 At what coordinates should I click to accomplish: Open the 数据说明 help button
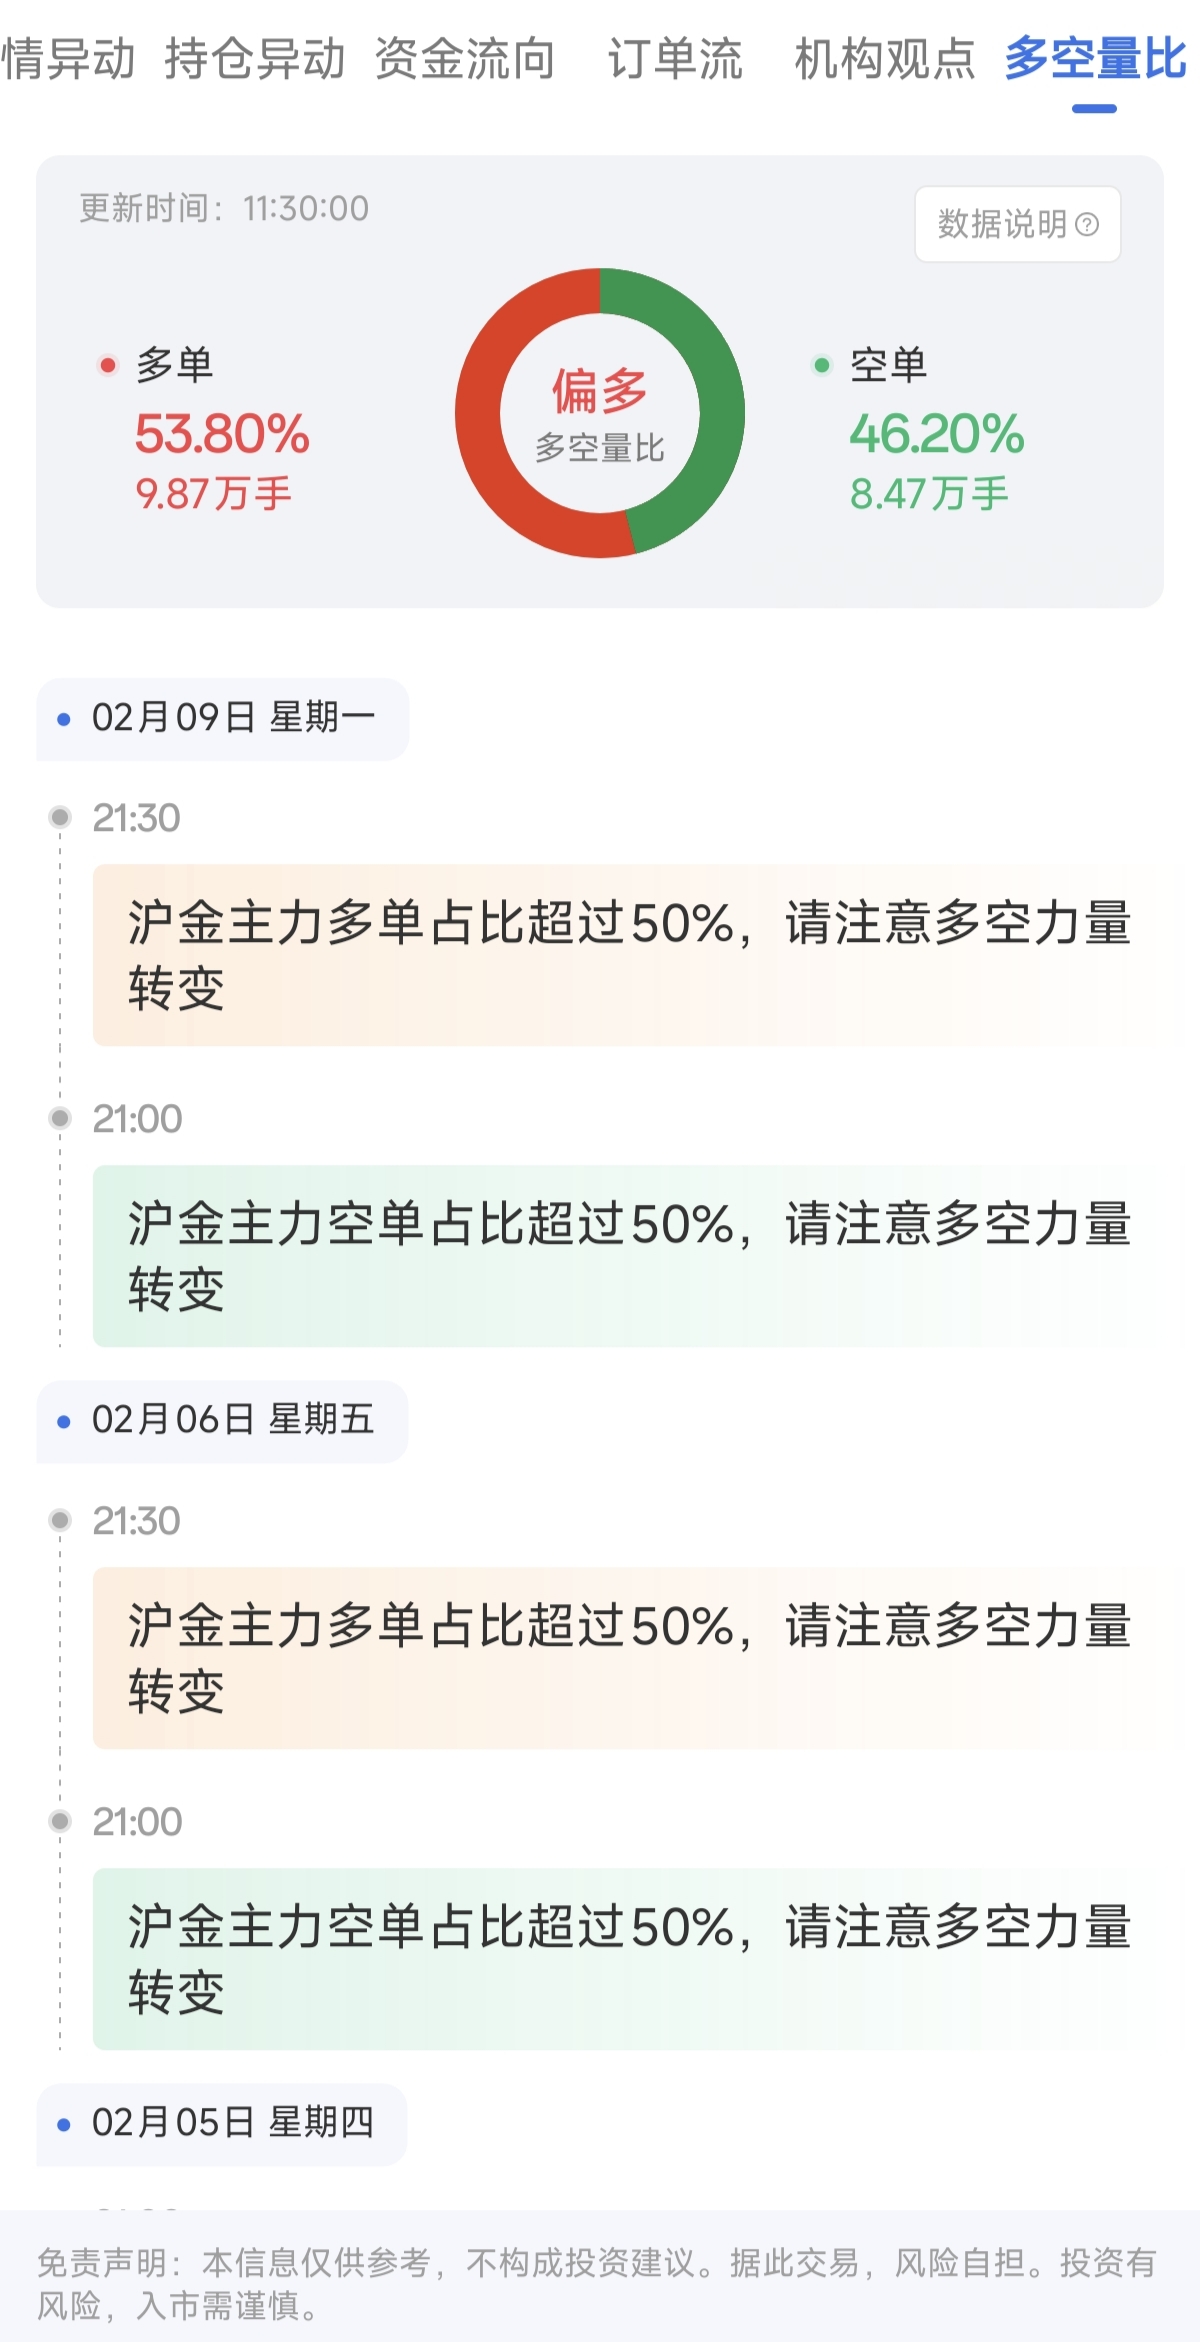pos(1017,224)
